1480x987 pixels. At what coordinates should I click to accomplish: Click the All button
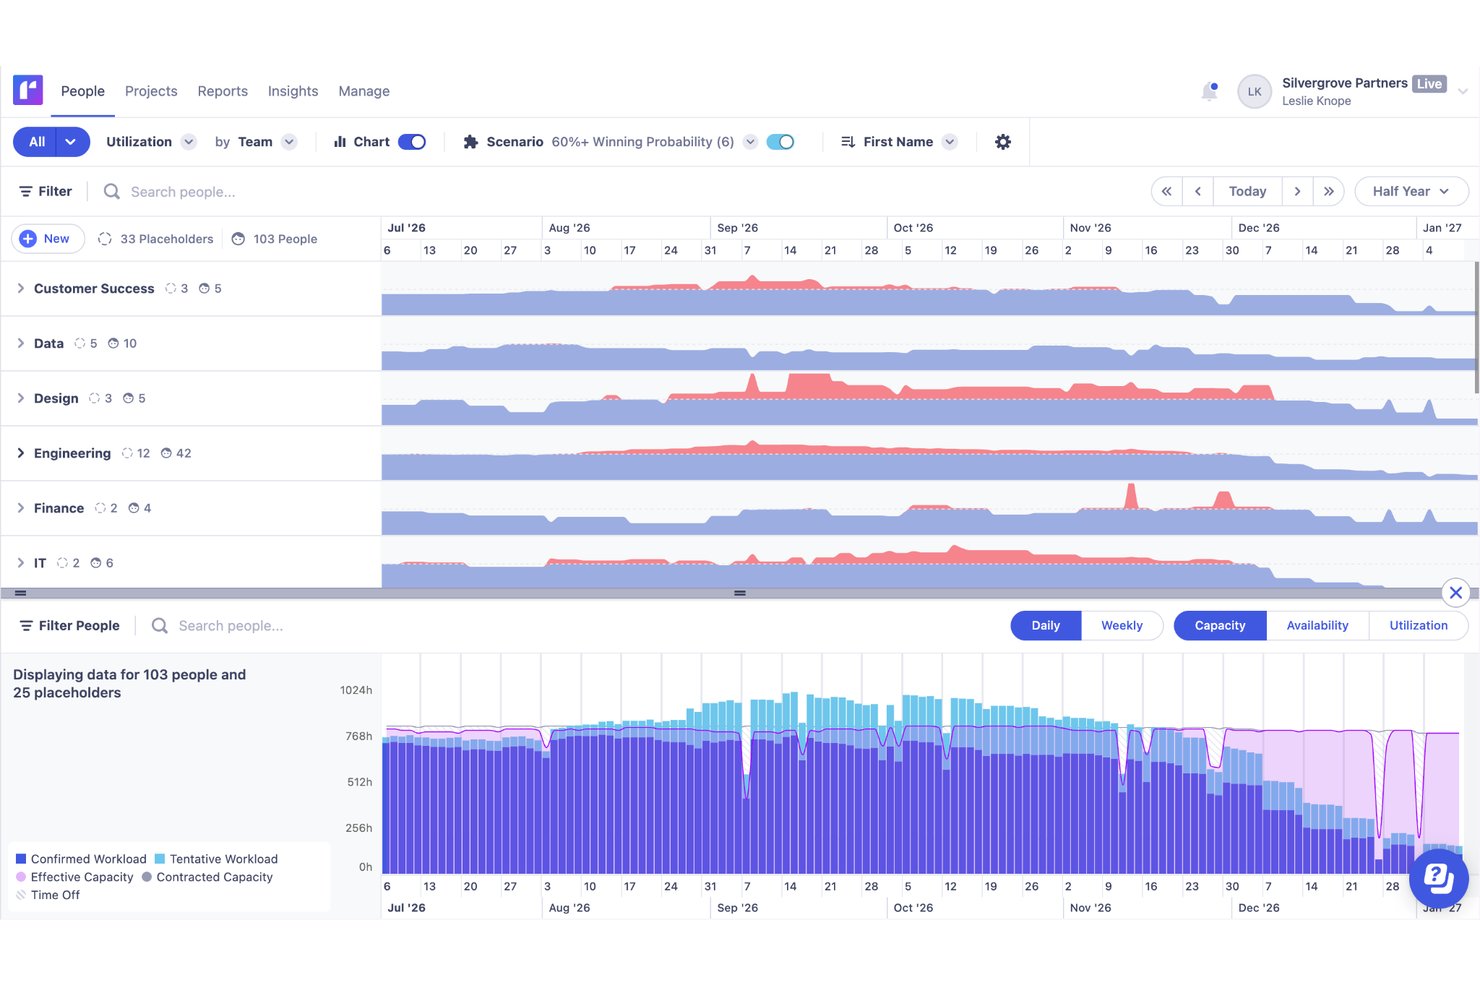coord(36,142)
